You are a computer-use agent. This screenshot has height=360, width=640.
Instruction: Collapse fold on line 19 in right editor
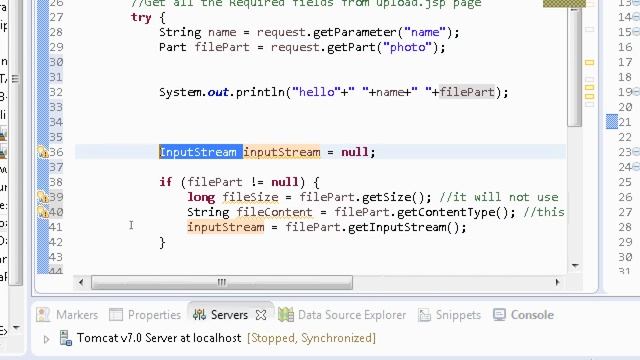tap(636, 92)
